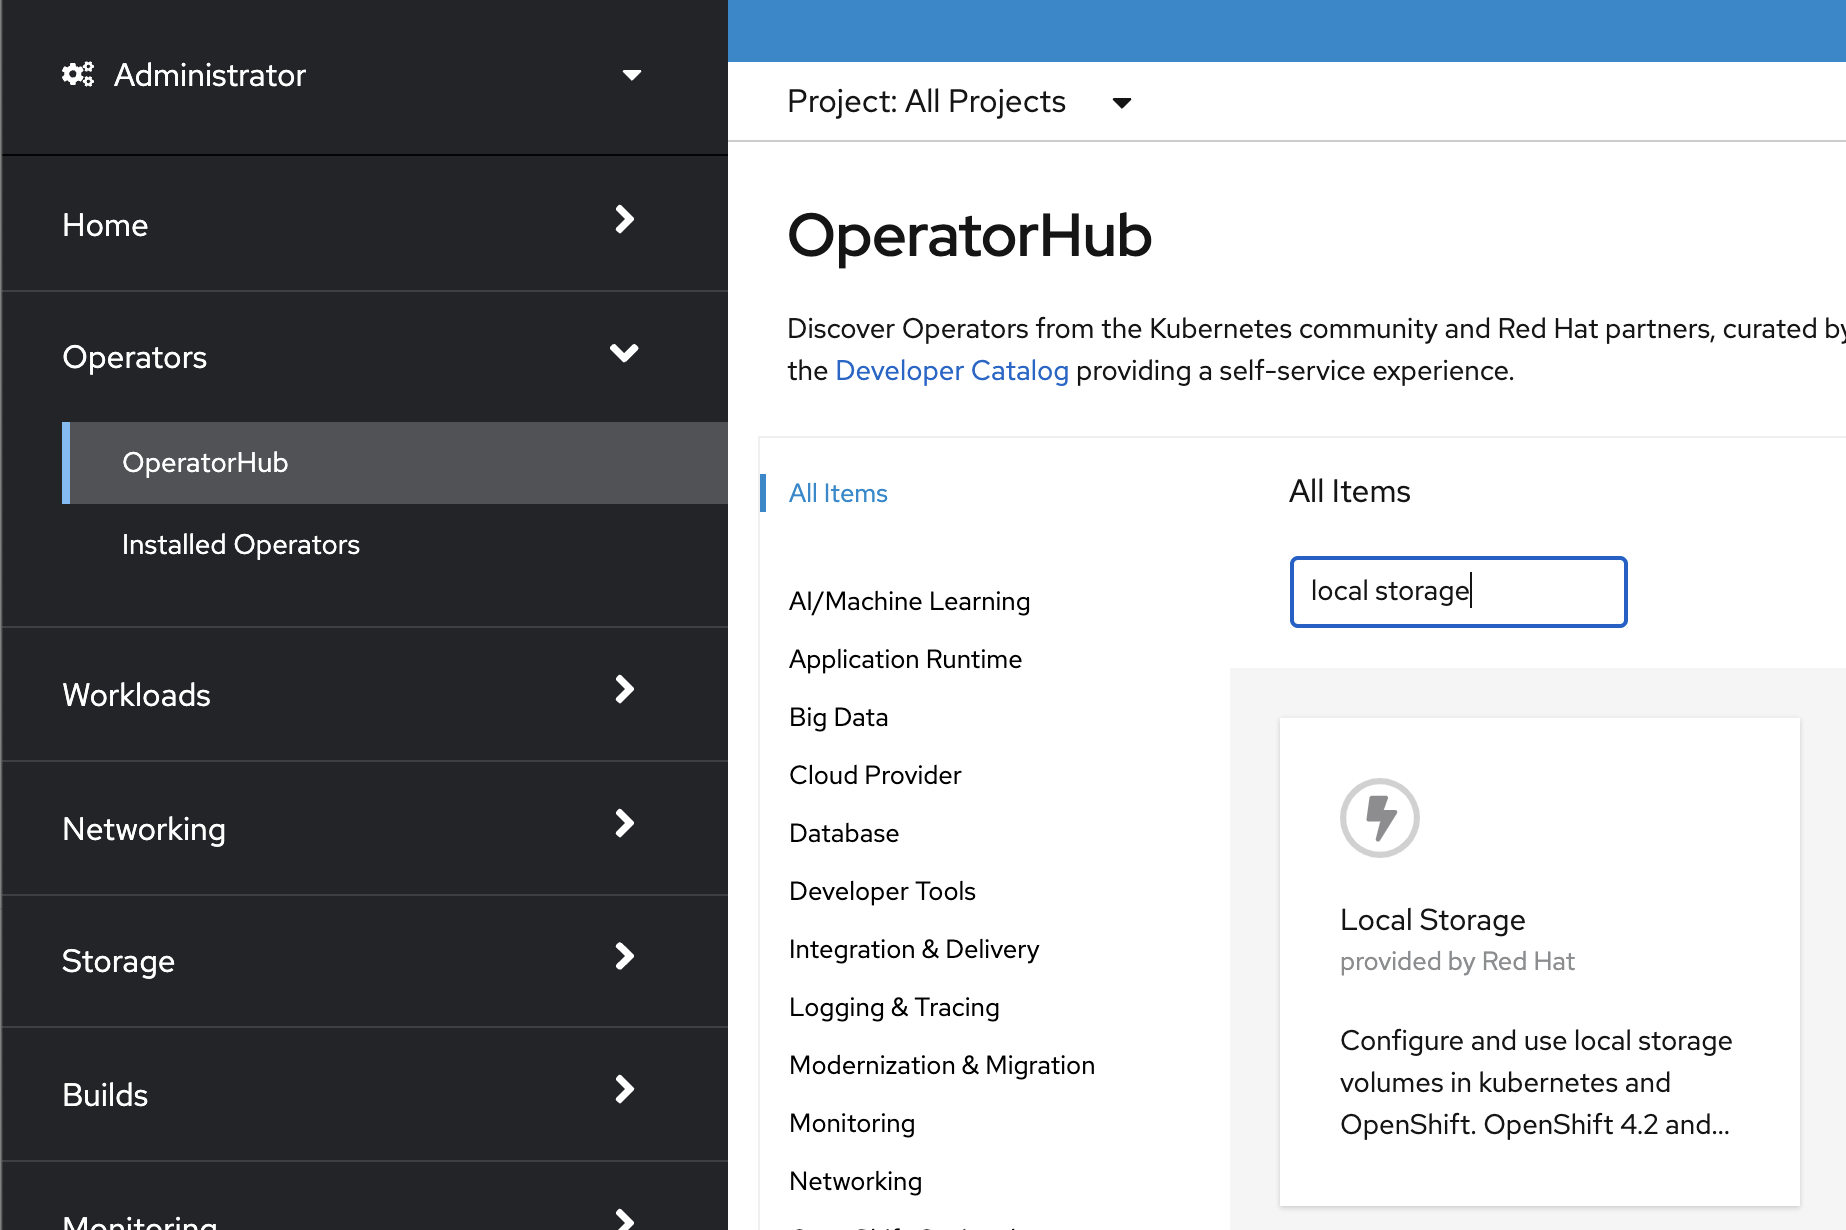Screen dimensions: 1846x1230
Task: Select the All Items category filter
Action: point(838,493)
